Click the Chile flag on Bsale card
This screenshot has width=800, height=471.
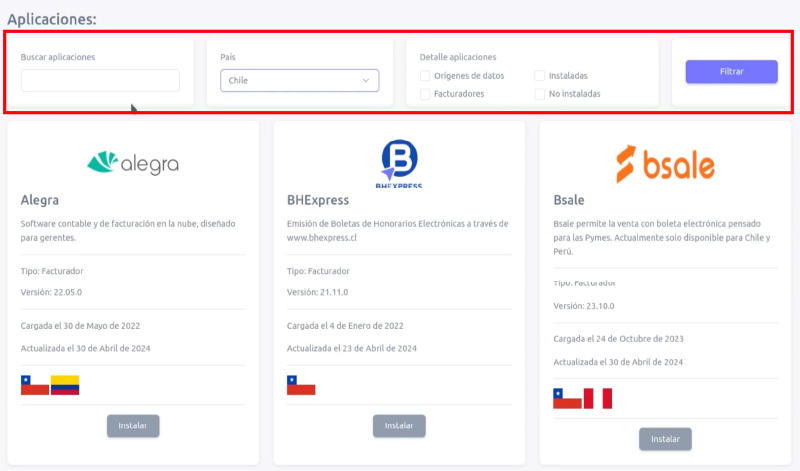tap(567, 399)
